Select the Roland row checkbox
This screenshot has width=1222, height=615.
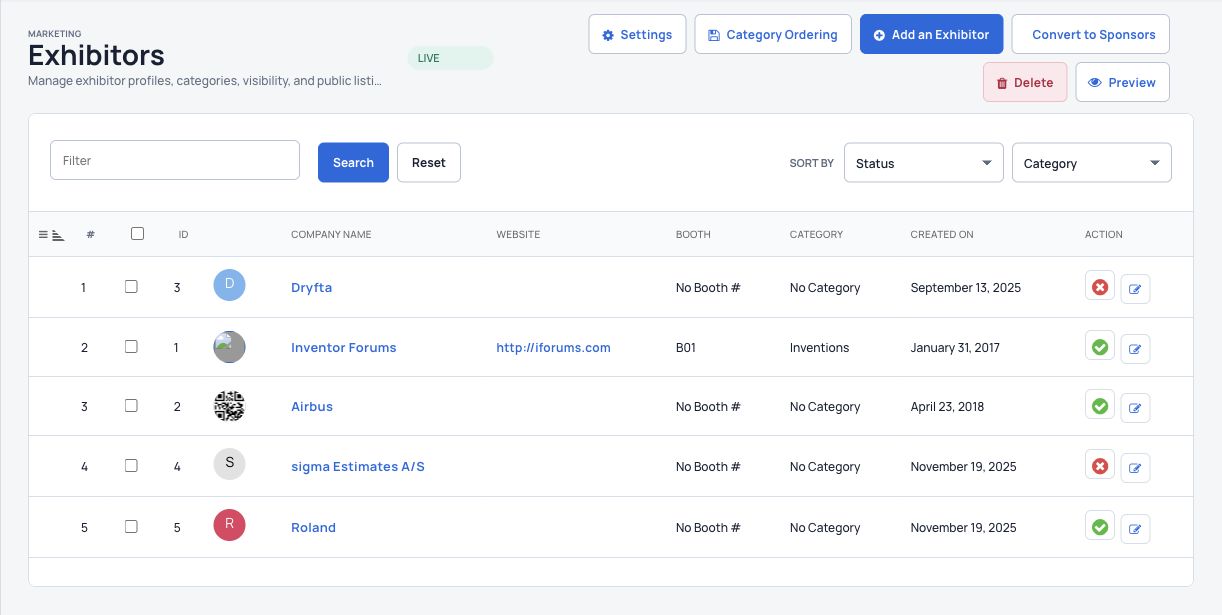pos(131,527)
